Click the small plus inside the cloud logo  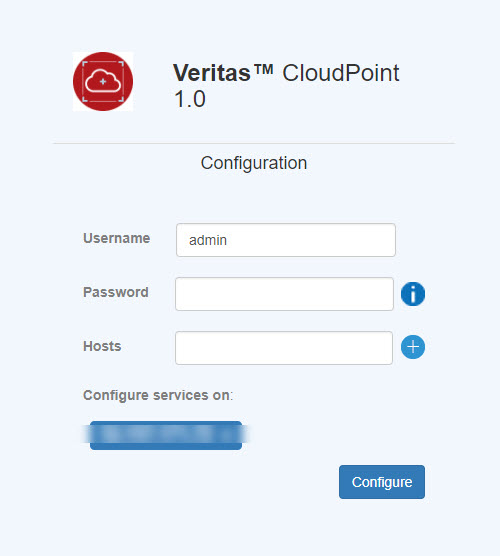pyautogui.click(x=103, y=82)
